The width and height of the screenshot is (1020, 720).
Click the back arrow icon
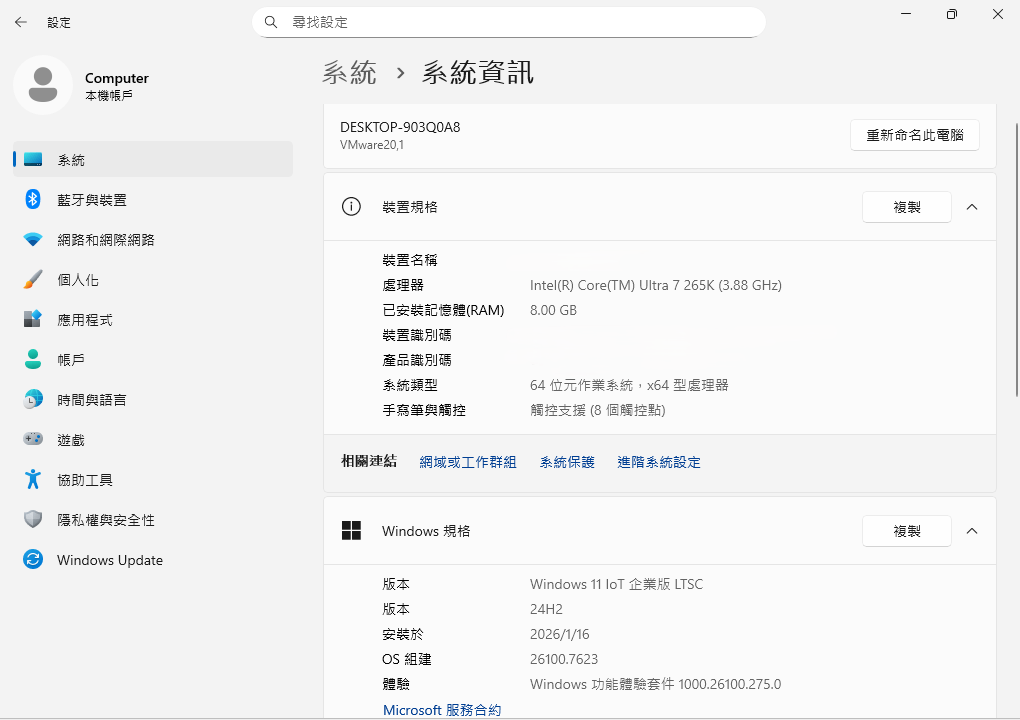tap(21, 21)
